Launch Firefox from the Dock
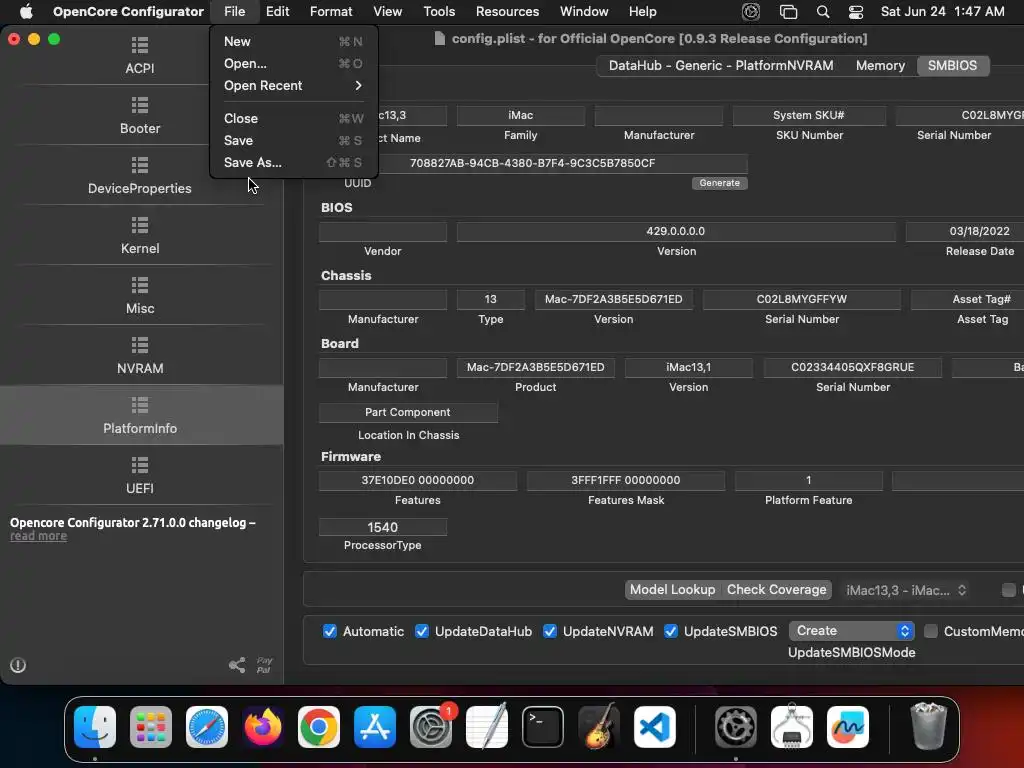Screen dimensions: 1024x768 pos(263,727)
